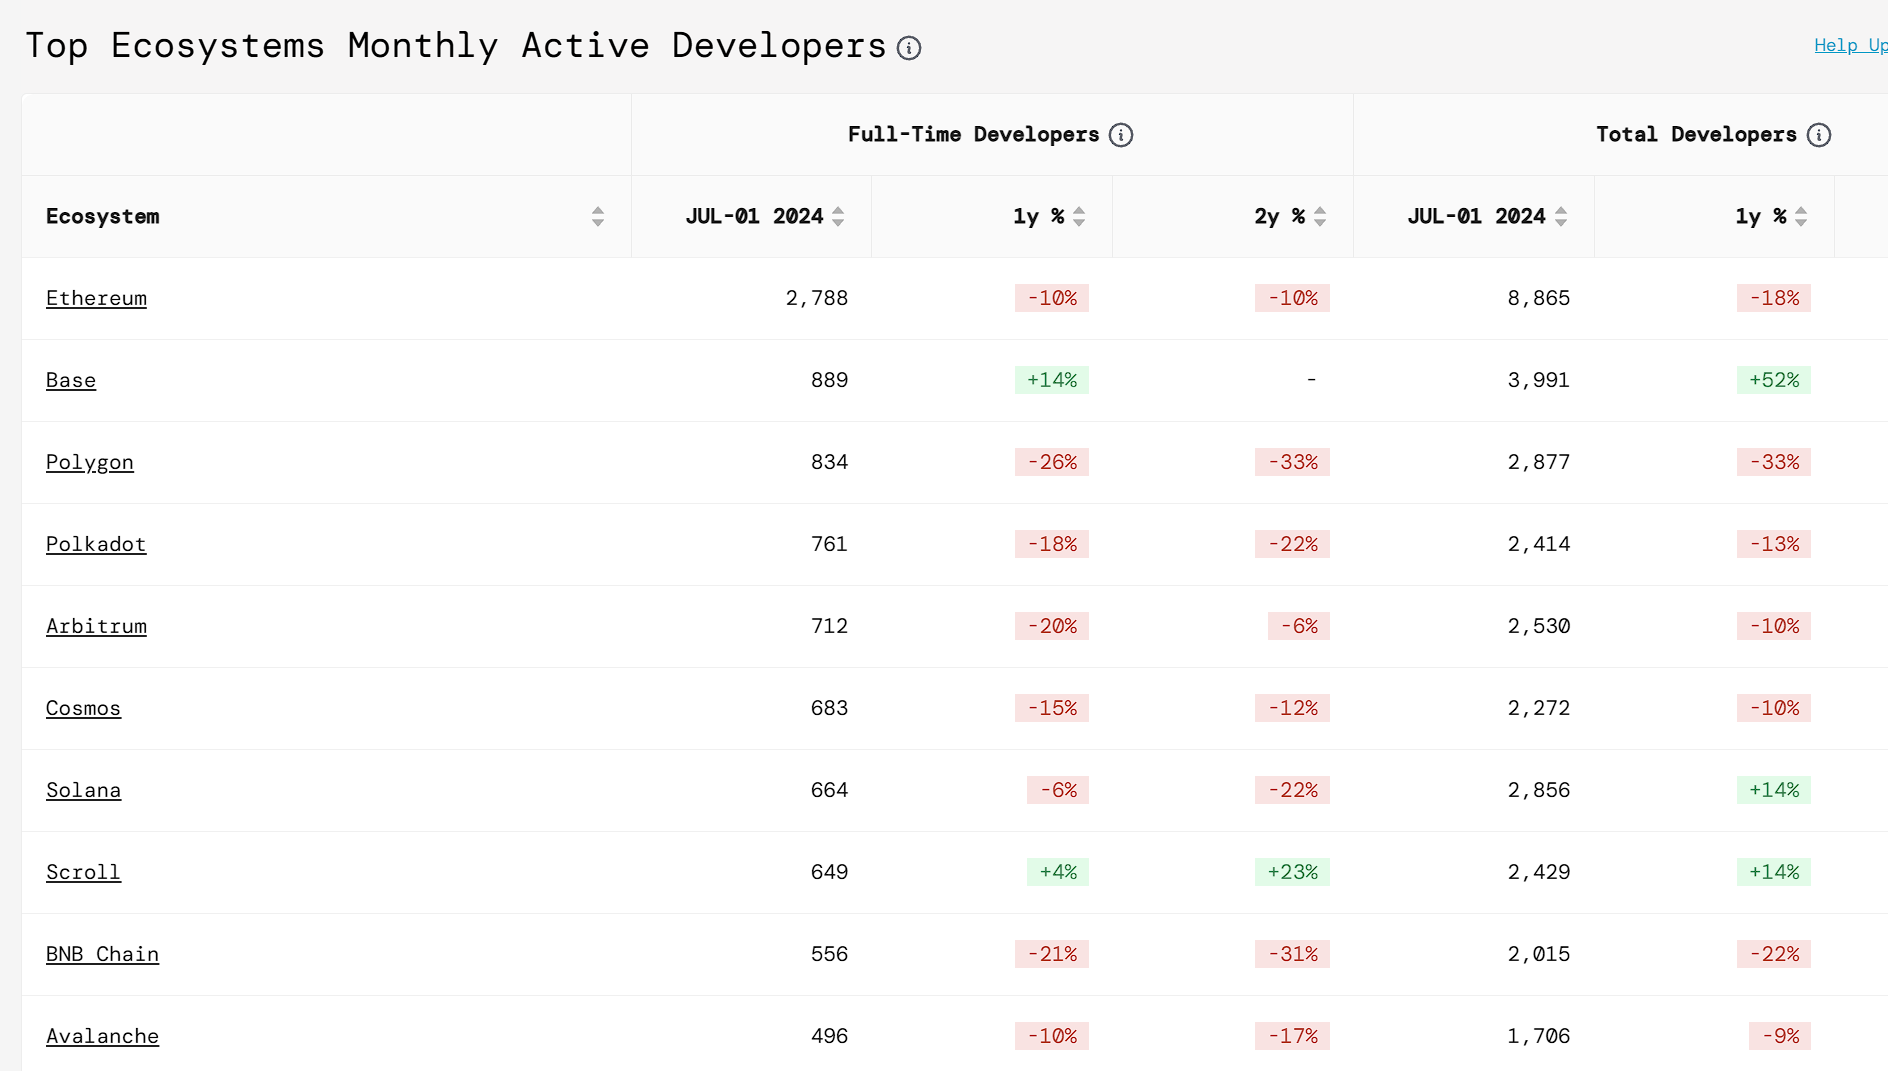Select Scroll full-time value 649
The width and height of the screenshot is (1888, 1071).
coord(829,872)
